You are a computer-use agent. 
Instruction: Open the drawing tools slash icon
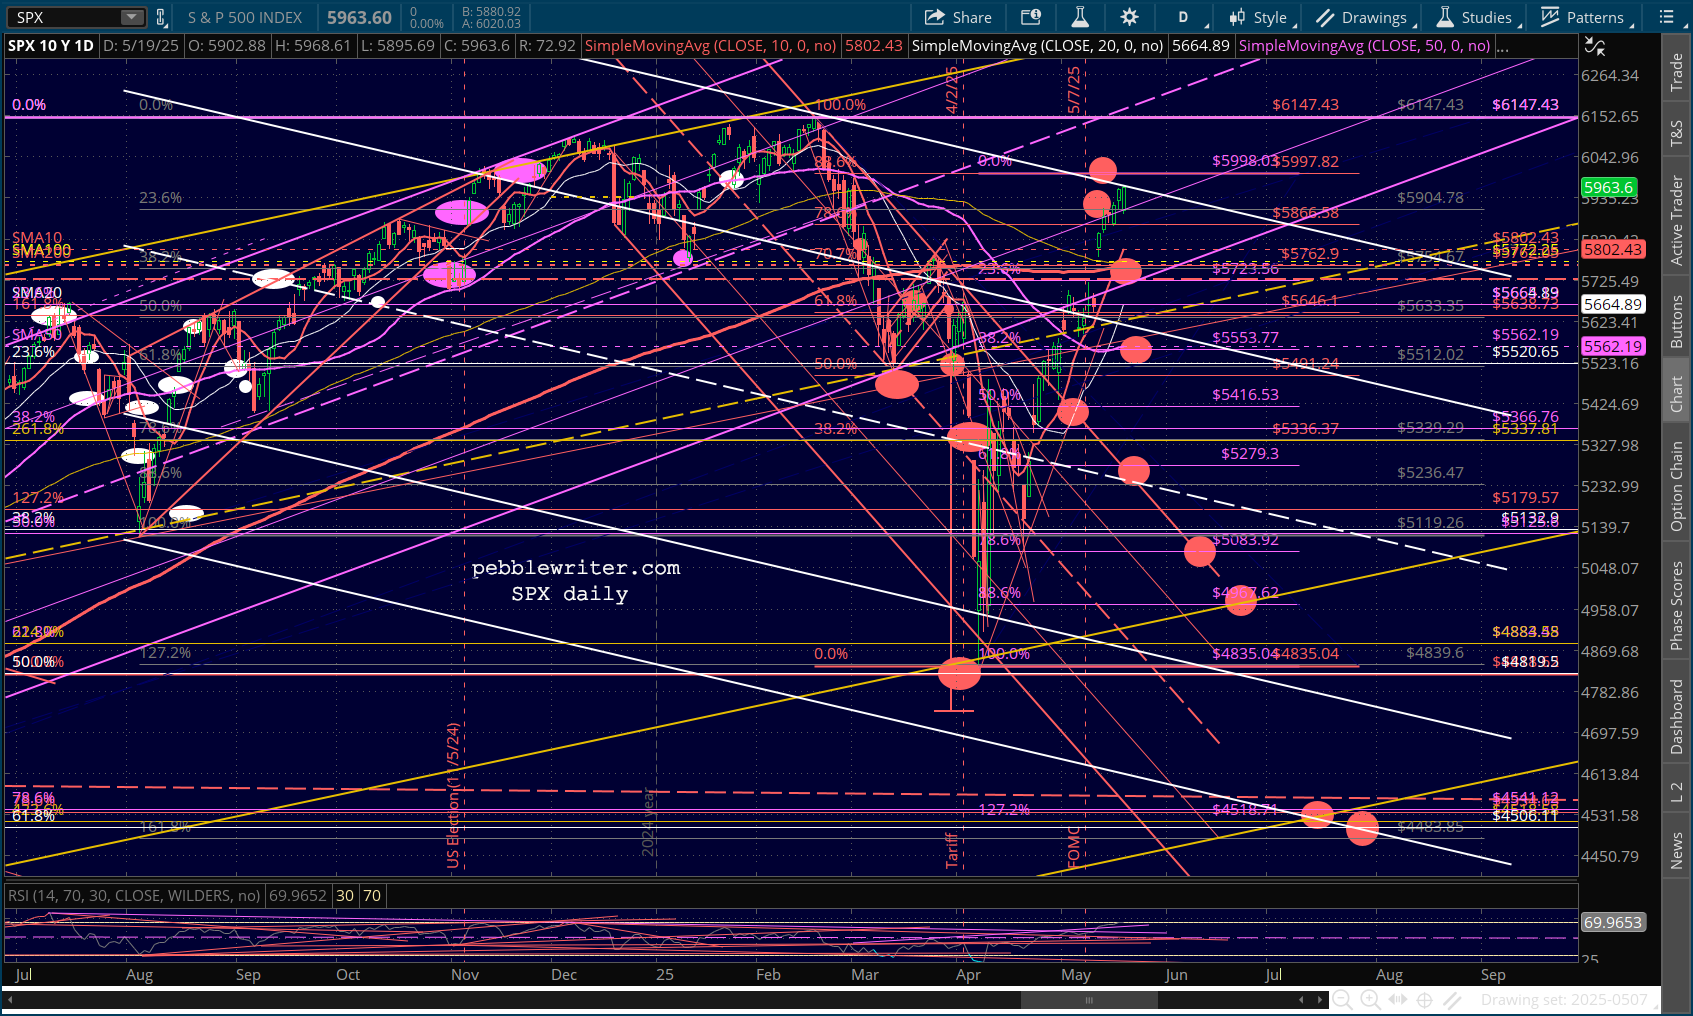pos(1452,999)
